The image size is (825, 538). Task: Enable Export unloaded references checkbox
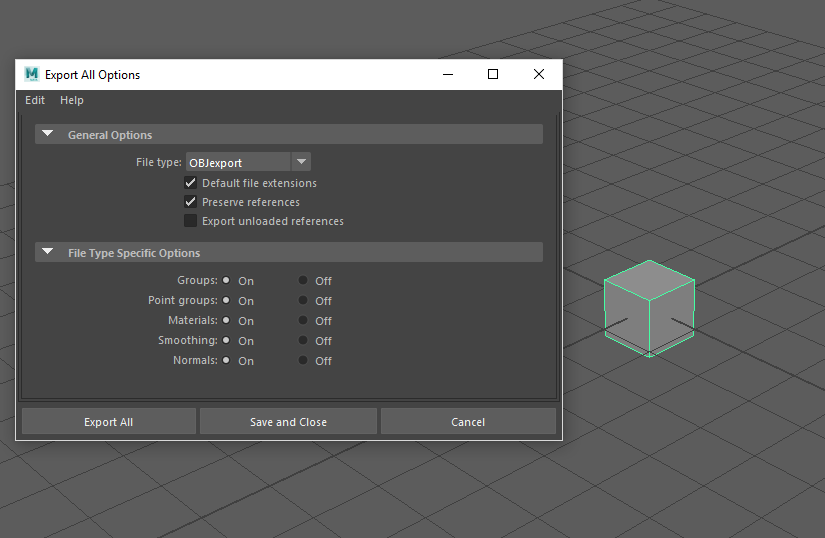[x=190, y=220]
